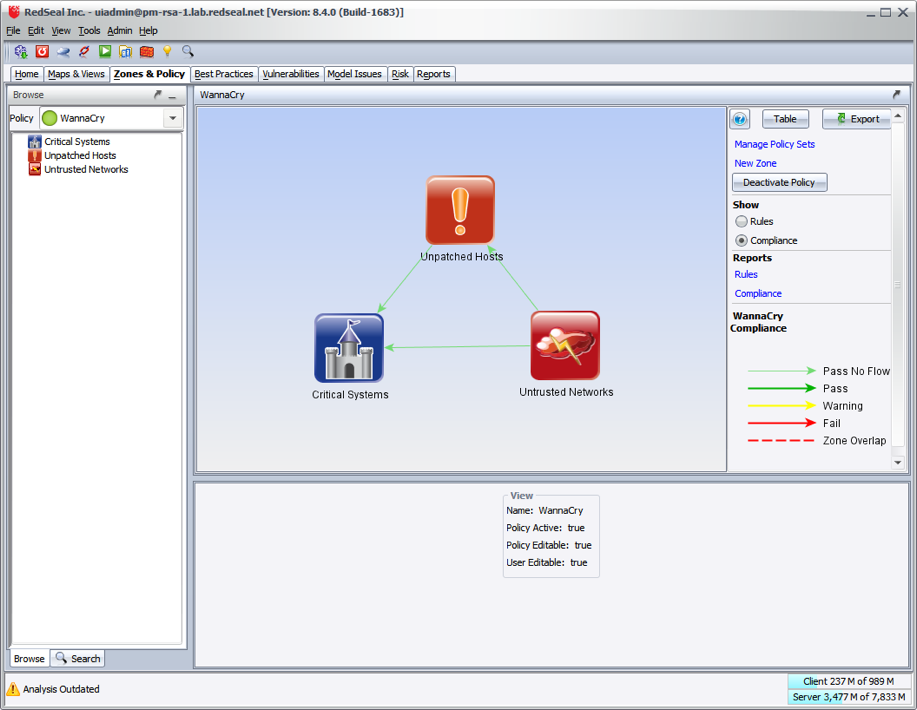The width and height of the screenshot is (917, 710).
Task: Click the red brick firewall toolbar icon
Action: click(x=147, y=51)
